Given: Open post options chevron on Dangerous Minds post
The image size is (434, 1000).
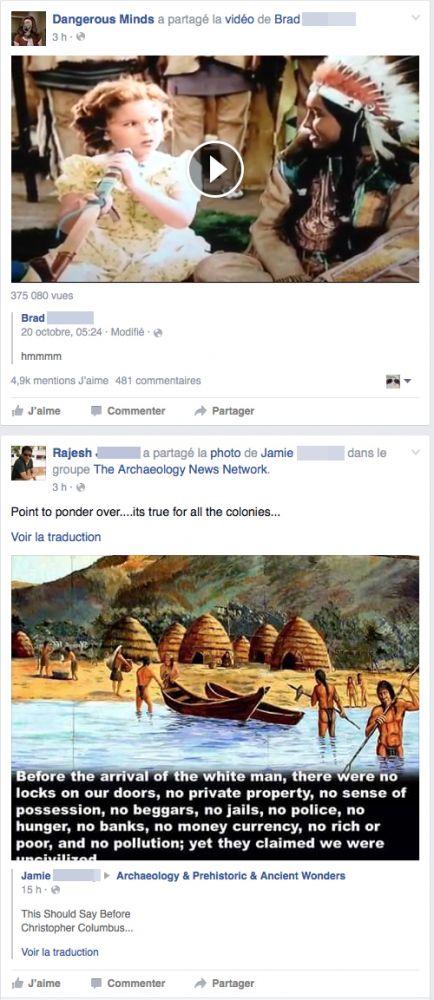Looking at the screenshot, I should [416, 18].
